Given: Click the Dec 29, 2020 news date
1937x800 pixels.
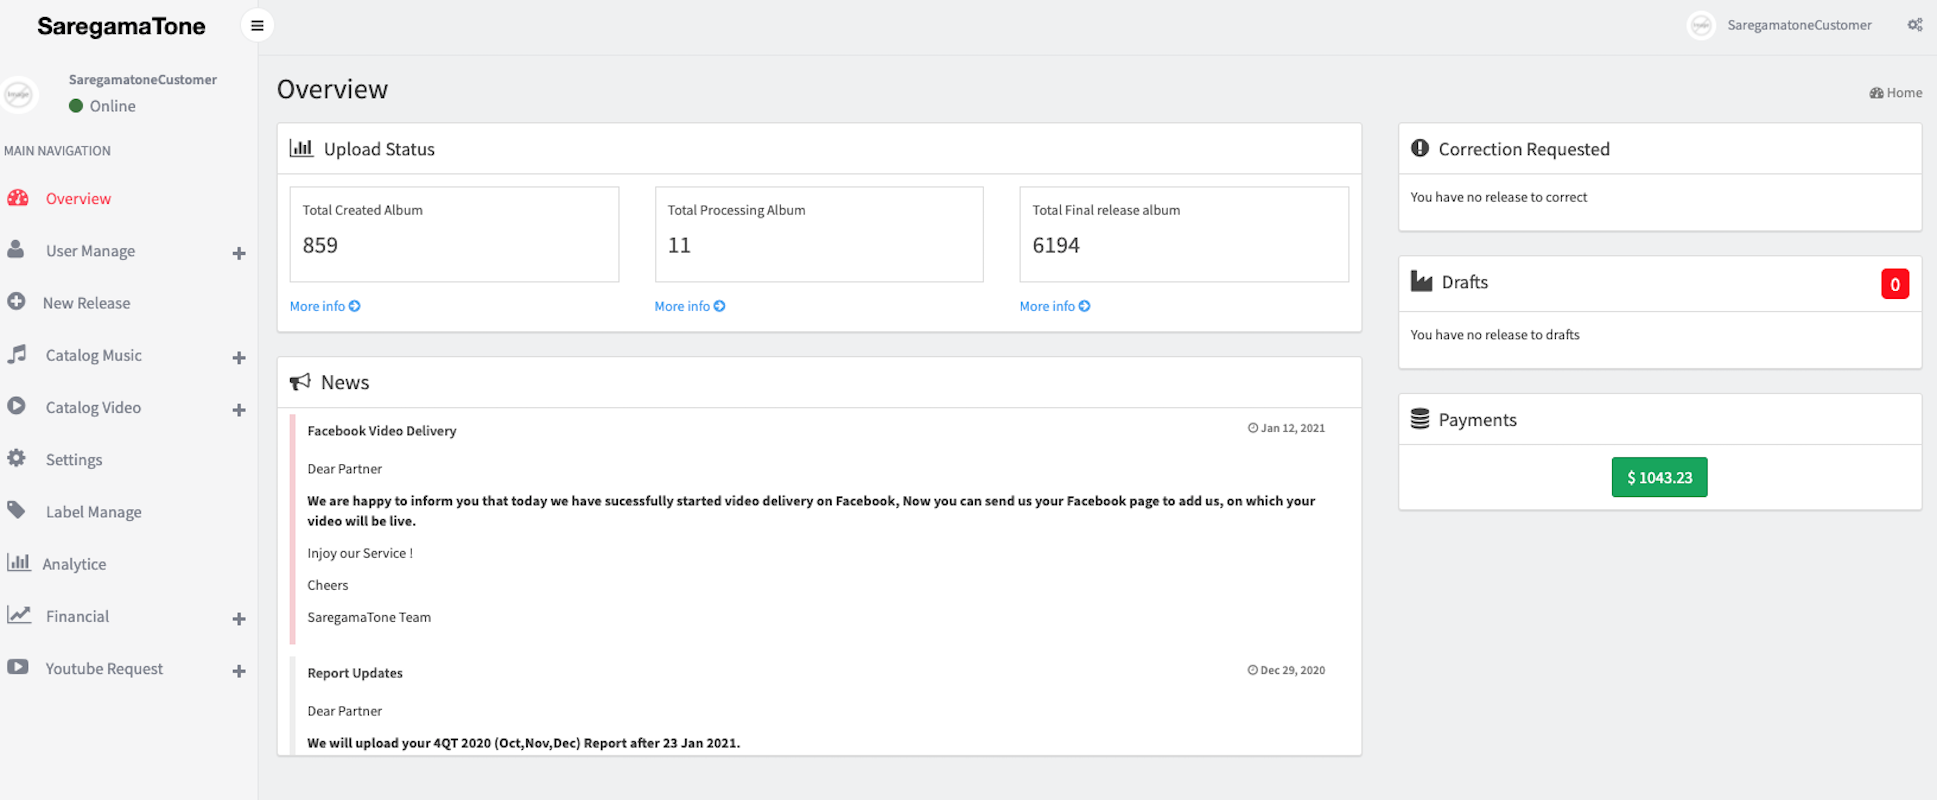Looking at the screenshot, I should 1286,670.
